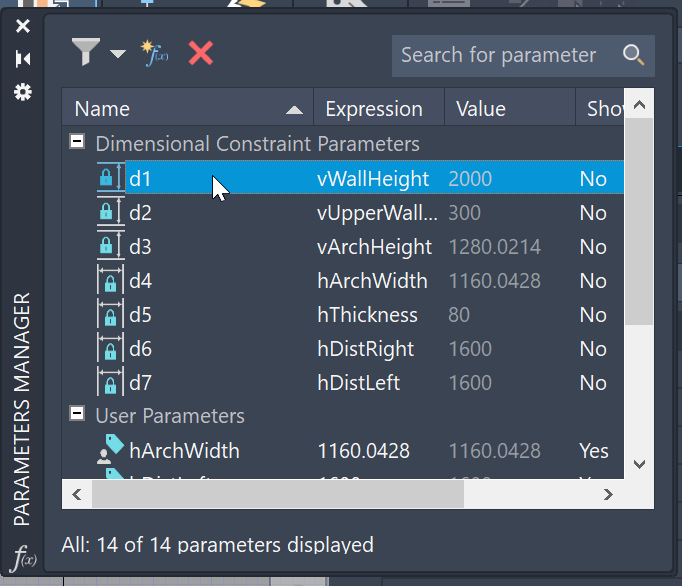This screenshot has height=586, width=682.
Task: Collapse Dimensional Constraint Parameters group
Action: click(x=77, y=141)
